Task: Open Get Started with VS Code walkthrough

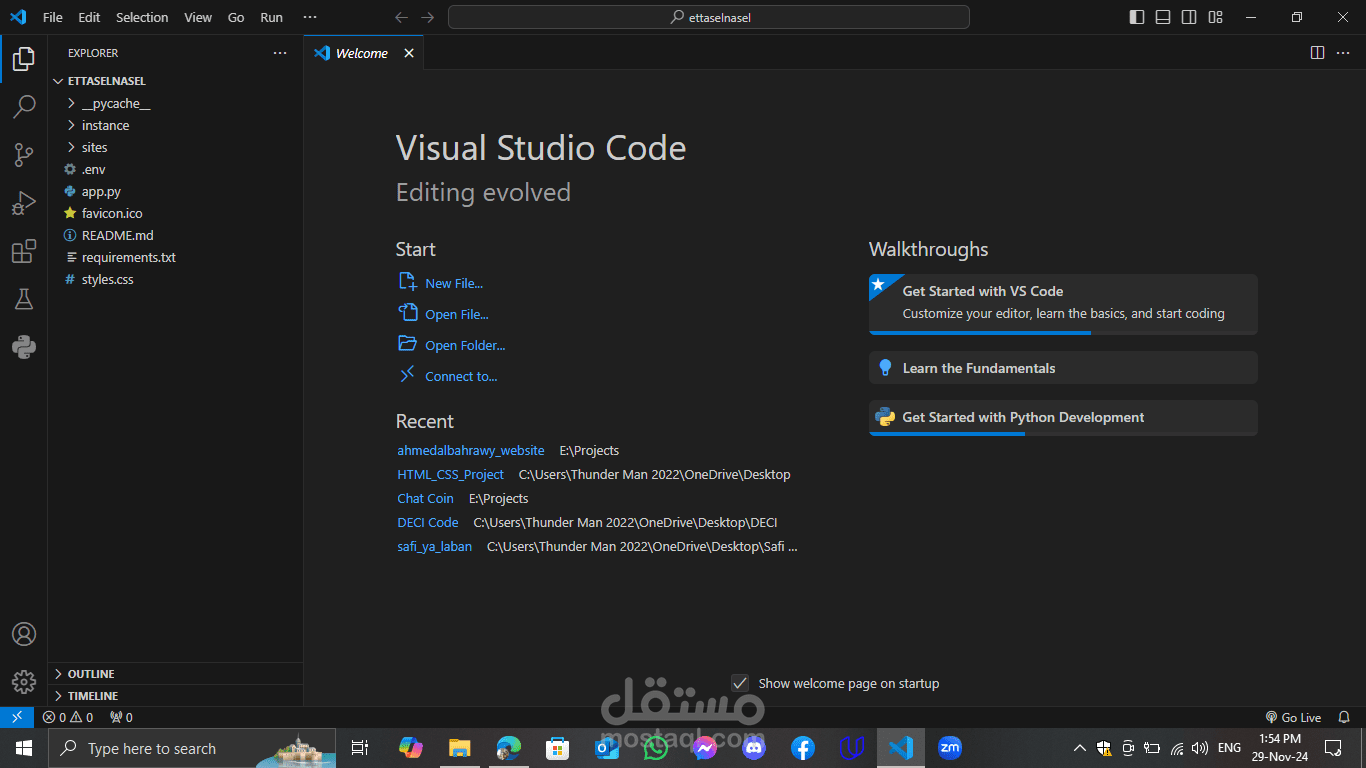Action: [x=1063, y=304]
